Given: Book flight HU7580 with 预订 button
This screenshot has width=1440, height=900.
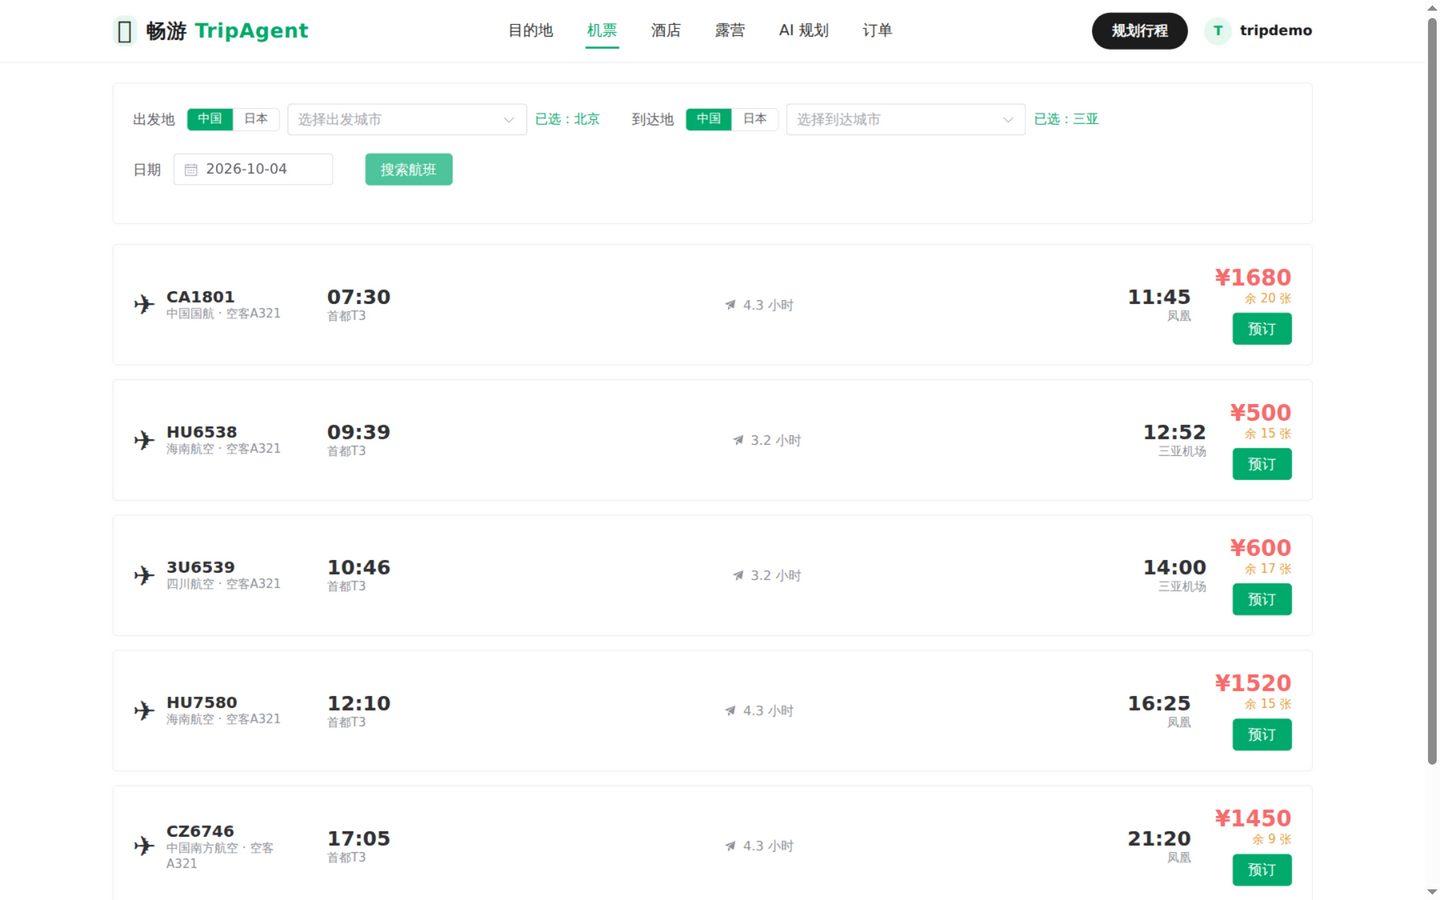Looking at the screenshot, I should tap(1262, 735).
